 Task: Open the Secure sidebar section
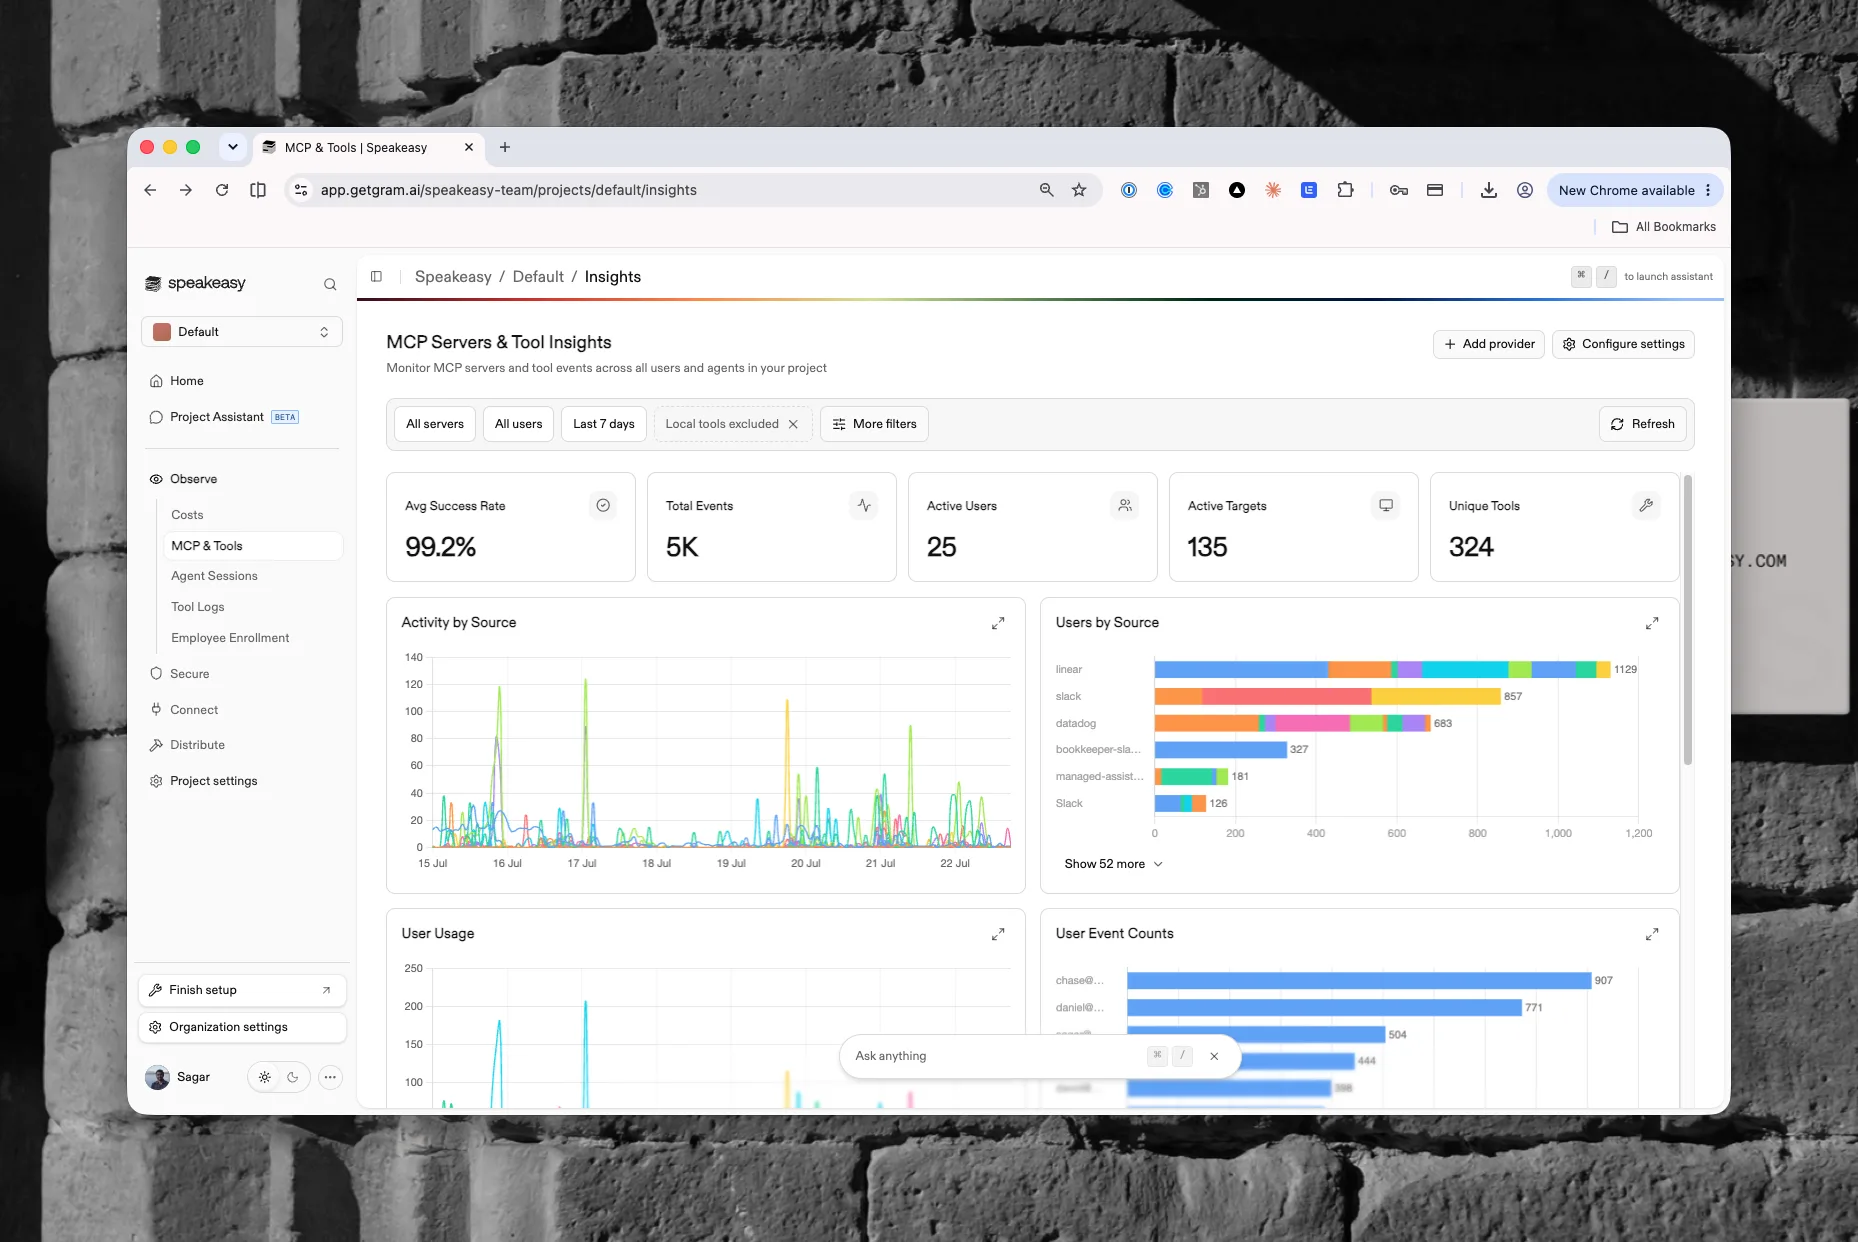pos(190,674)
